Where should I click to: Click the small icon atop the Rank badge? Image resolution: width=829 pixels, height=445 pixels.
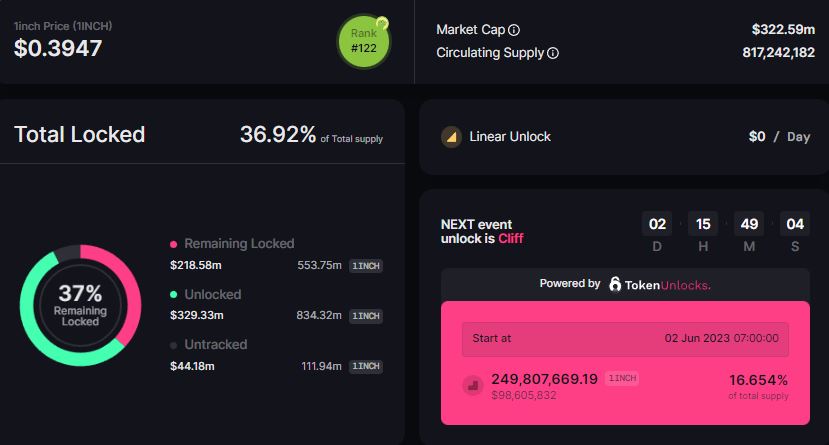[382, 23]
